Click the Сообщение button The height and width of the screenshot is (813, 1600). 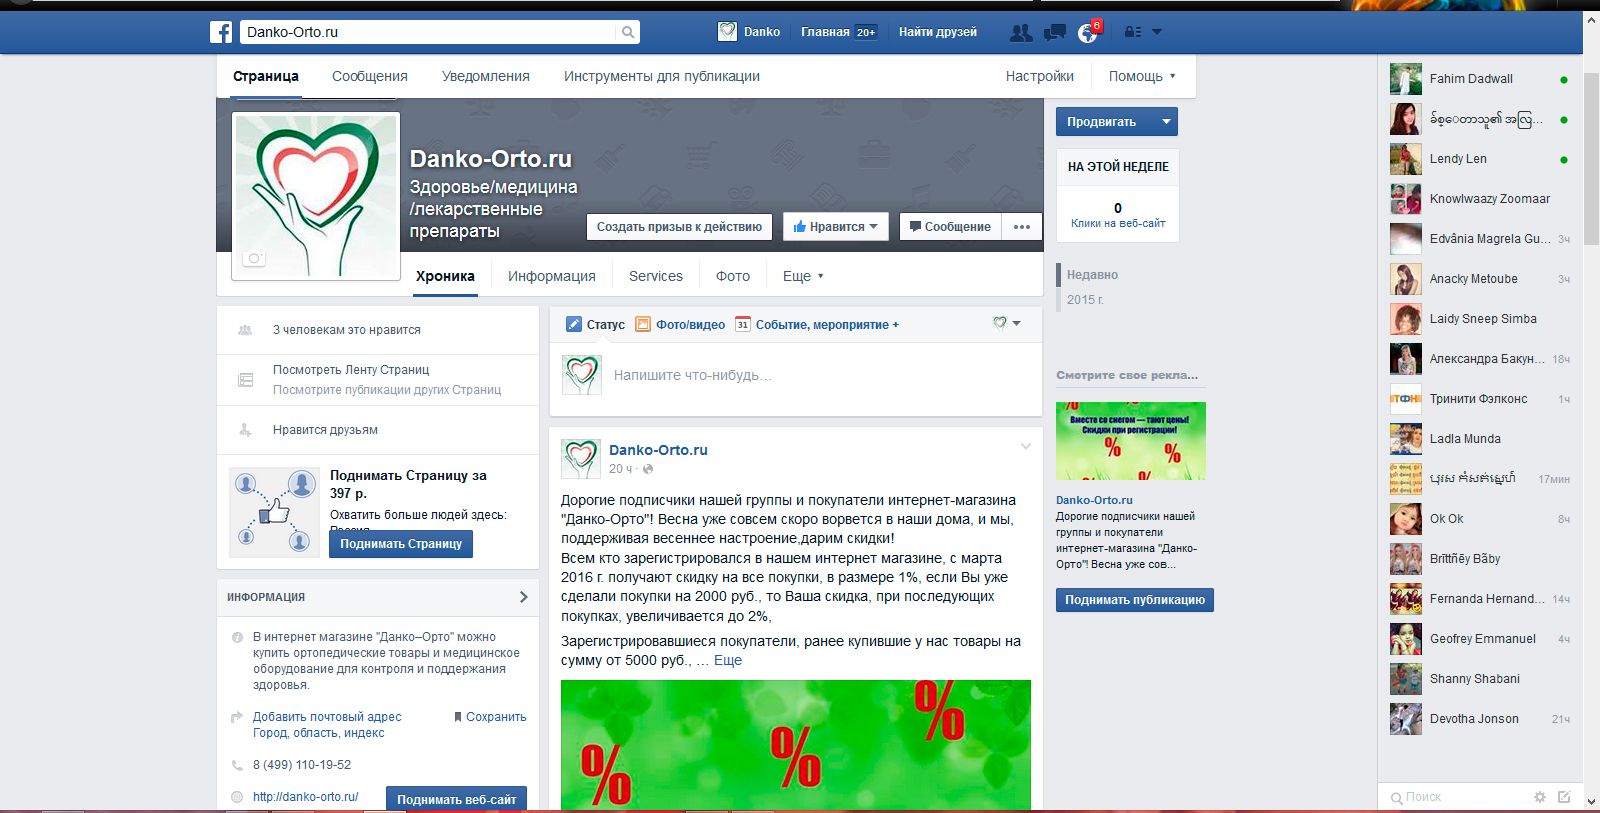tap(950, 227)
